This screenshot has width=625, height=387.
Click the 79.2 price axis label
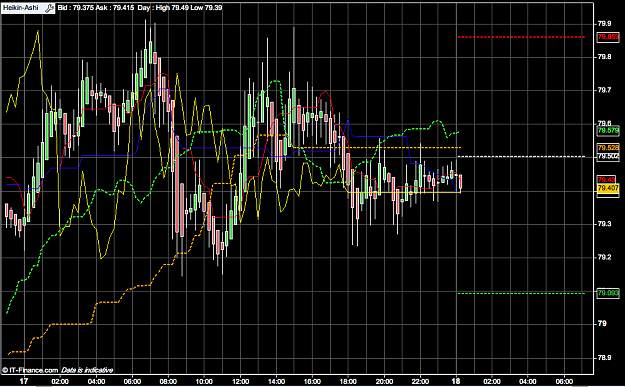point(604,257)
